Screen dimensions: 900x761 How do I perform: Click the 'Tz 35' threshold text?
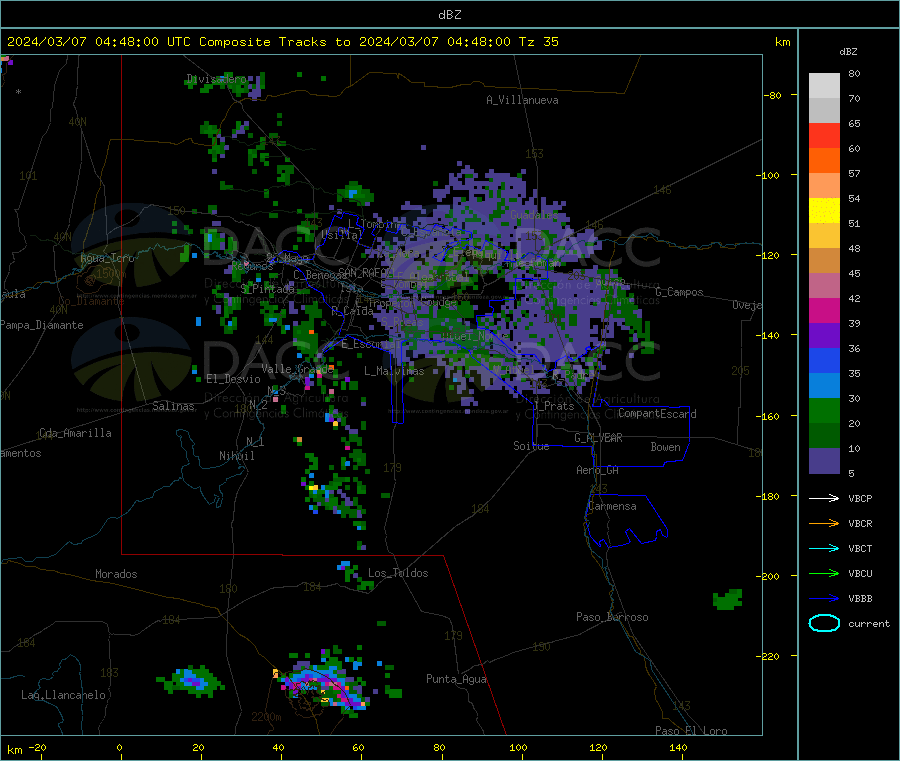538,42
